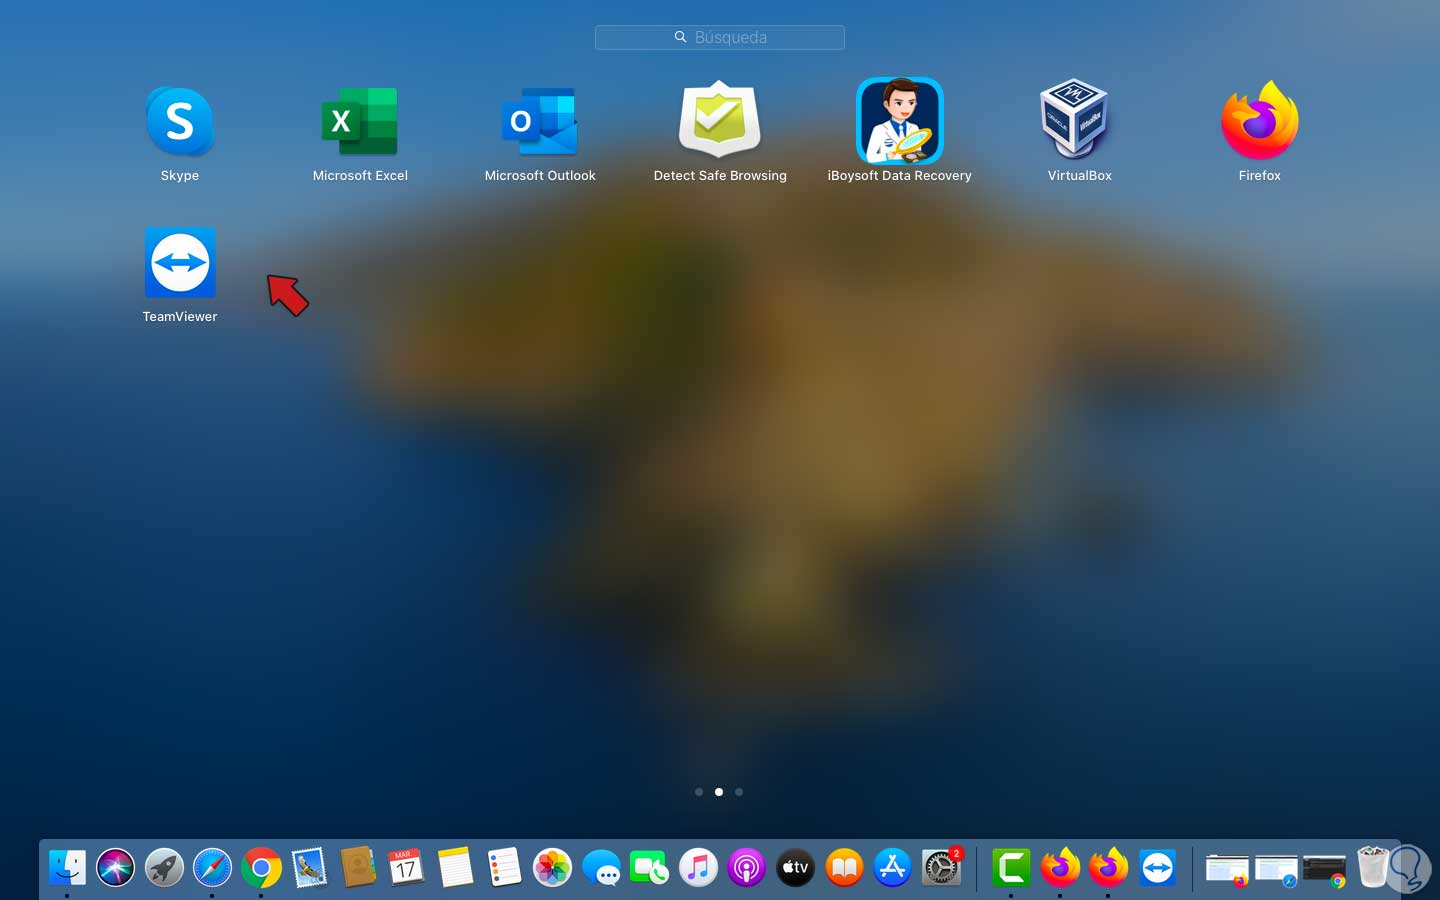
Task: Launch Detect Safe Browsing app
Action: click(x=720, y=120)
